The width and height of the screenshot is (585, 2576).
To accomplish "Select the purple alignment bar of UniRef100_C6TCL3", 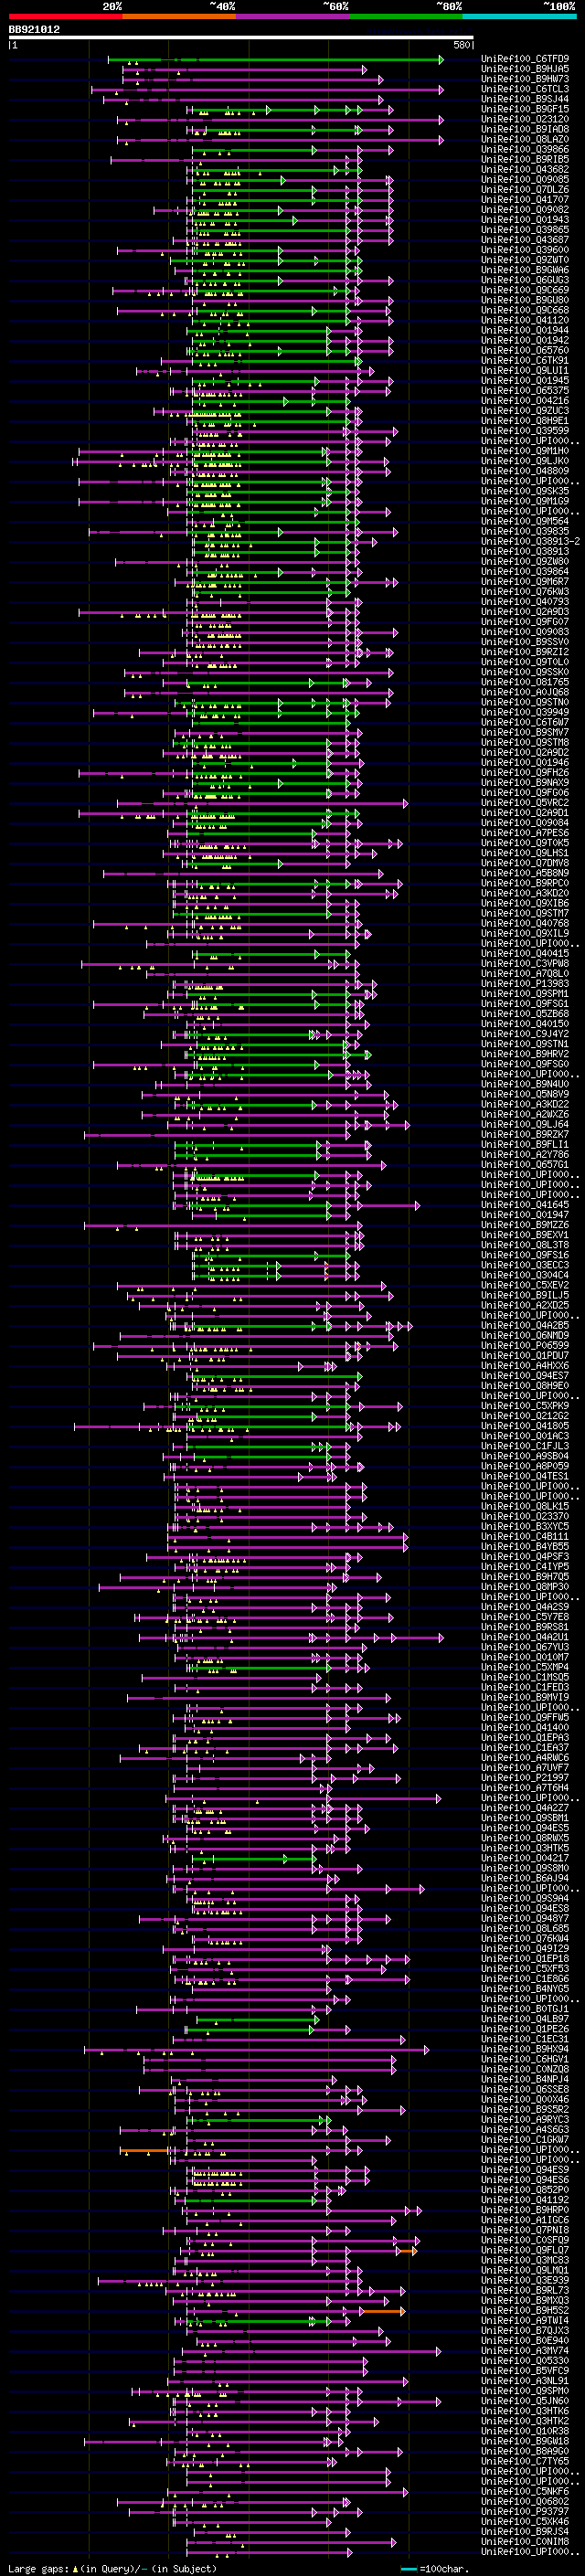I will click(x=267, y=89).
